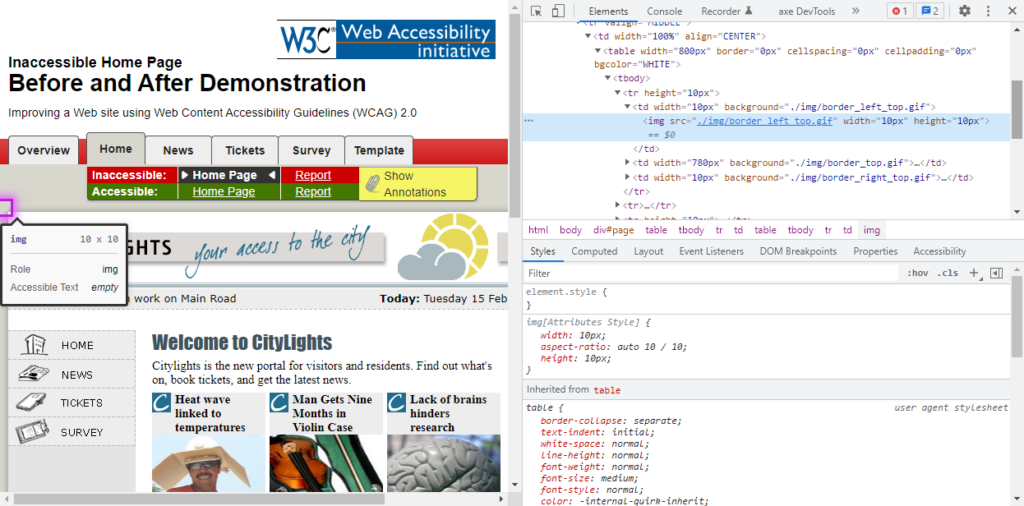Viewport: 1024px width, 506px height.
Task: Open the Event Listeners tab
Action: coord(711,251)
